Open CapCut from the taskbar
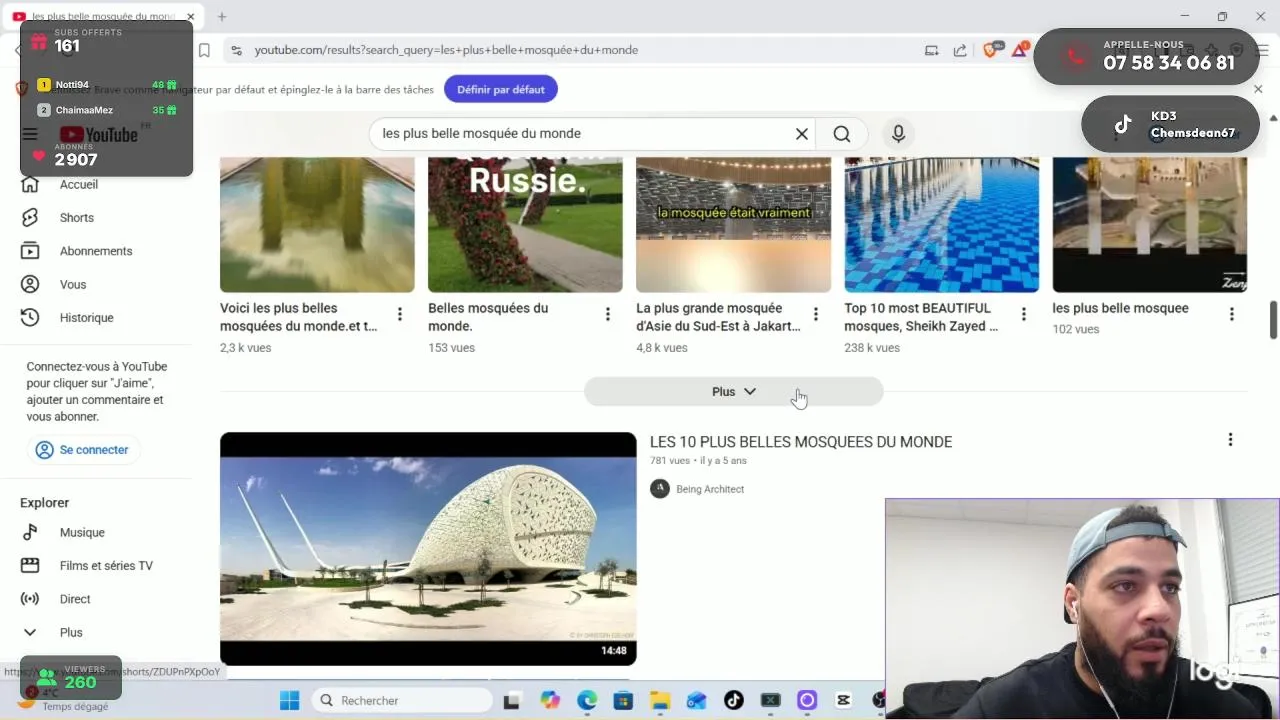 pos(843,700)
